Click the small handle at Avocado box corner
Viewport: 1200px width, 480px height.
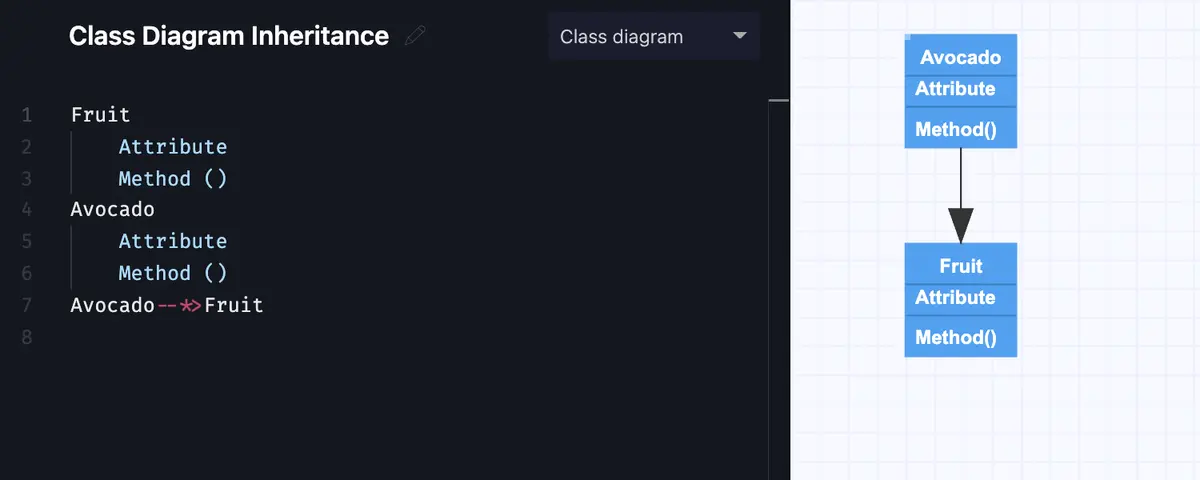pos(907,37)
